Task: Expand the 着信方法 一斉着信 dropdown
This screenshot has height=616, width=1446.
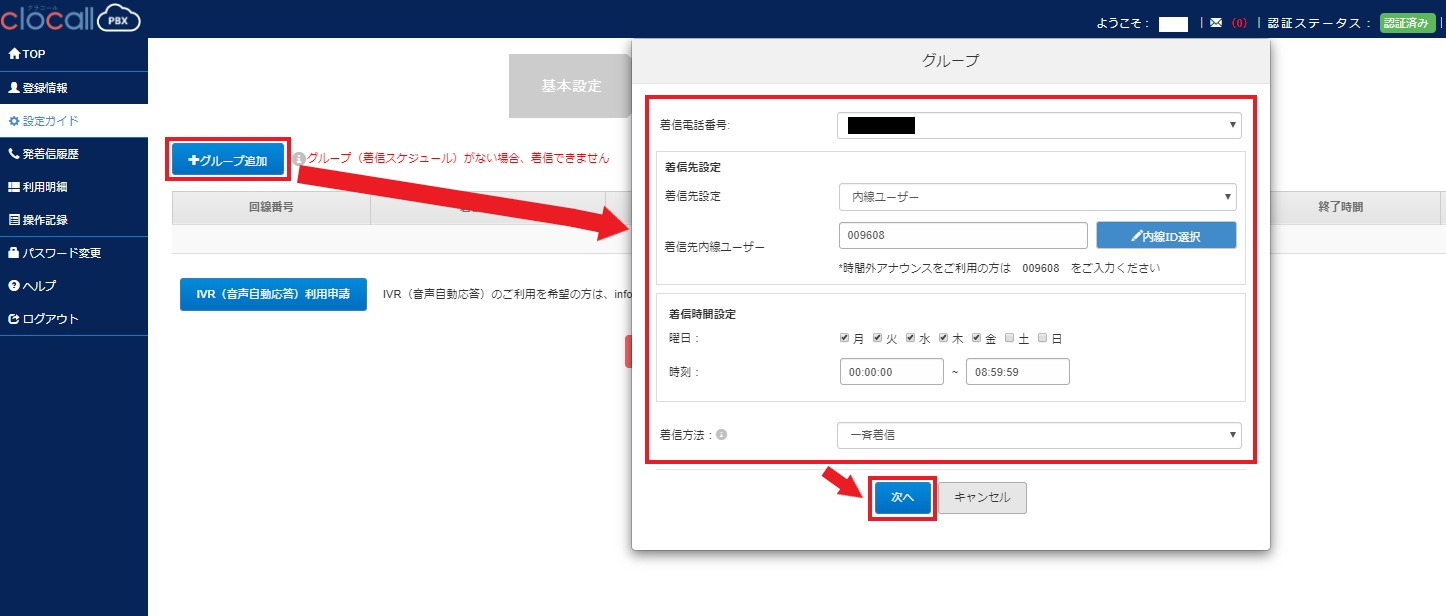Action: click(x=1038, y=435)
